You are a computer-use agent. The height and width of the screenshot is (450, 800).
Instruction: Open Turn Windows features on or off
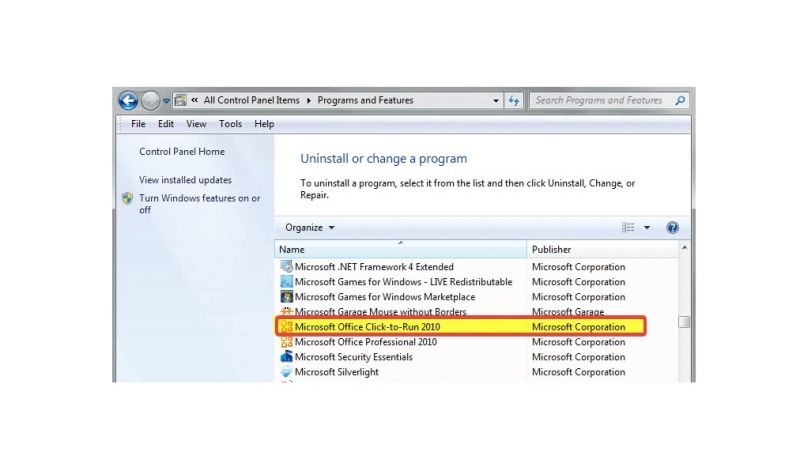point(199,204)
